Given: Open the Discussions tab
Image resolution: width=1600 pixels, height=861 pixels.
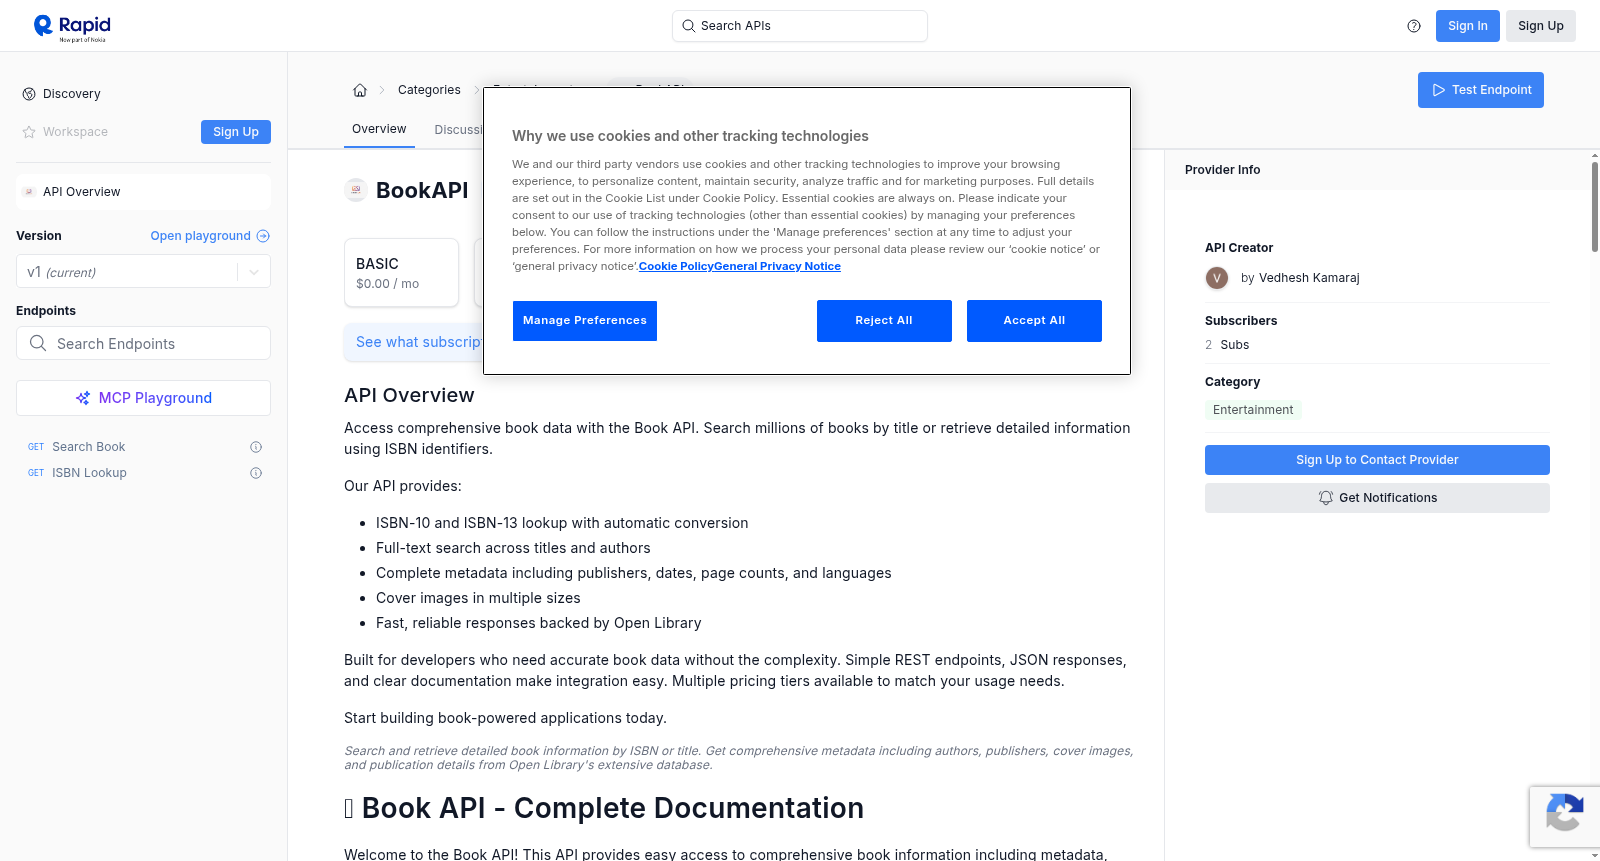Looking at the screenshot, I should coord(459,130).
